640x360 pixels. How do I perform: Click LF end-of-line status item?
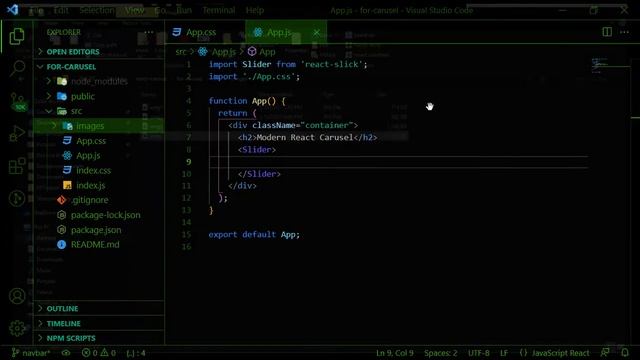[504, 353]
